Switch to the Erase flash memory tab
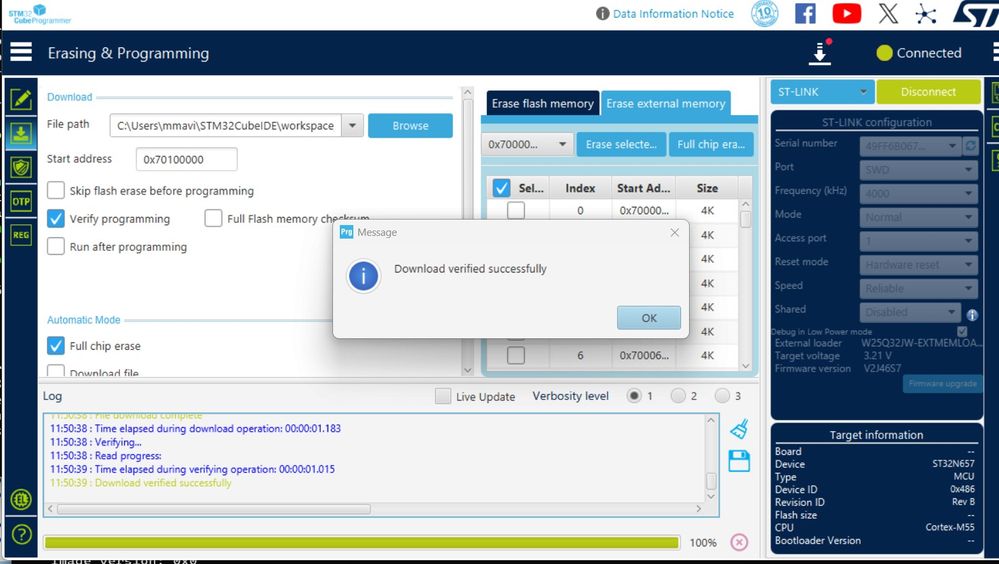Image resolution: width=999 pixels, height=564 pixels. pos(543,103)
